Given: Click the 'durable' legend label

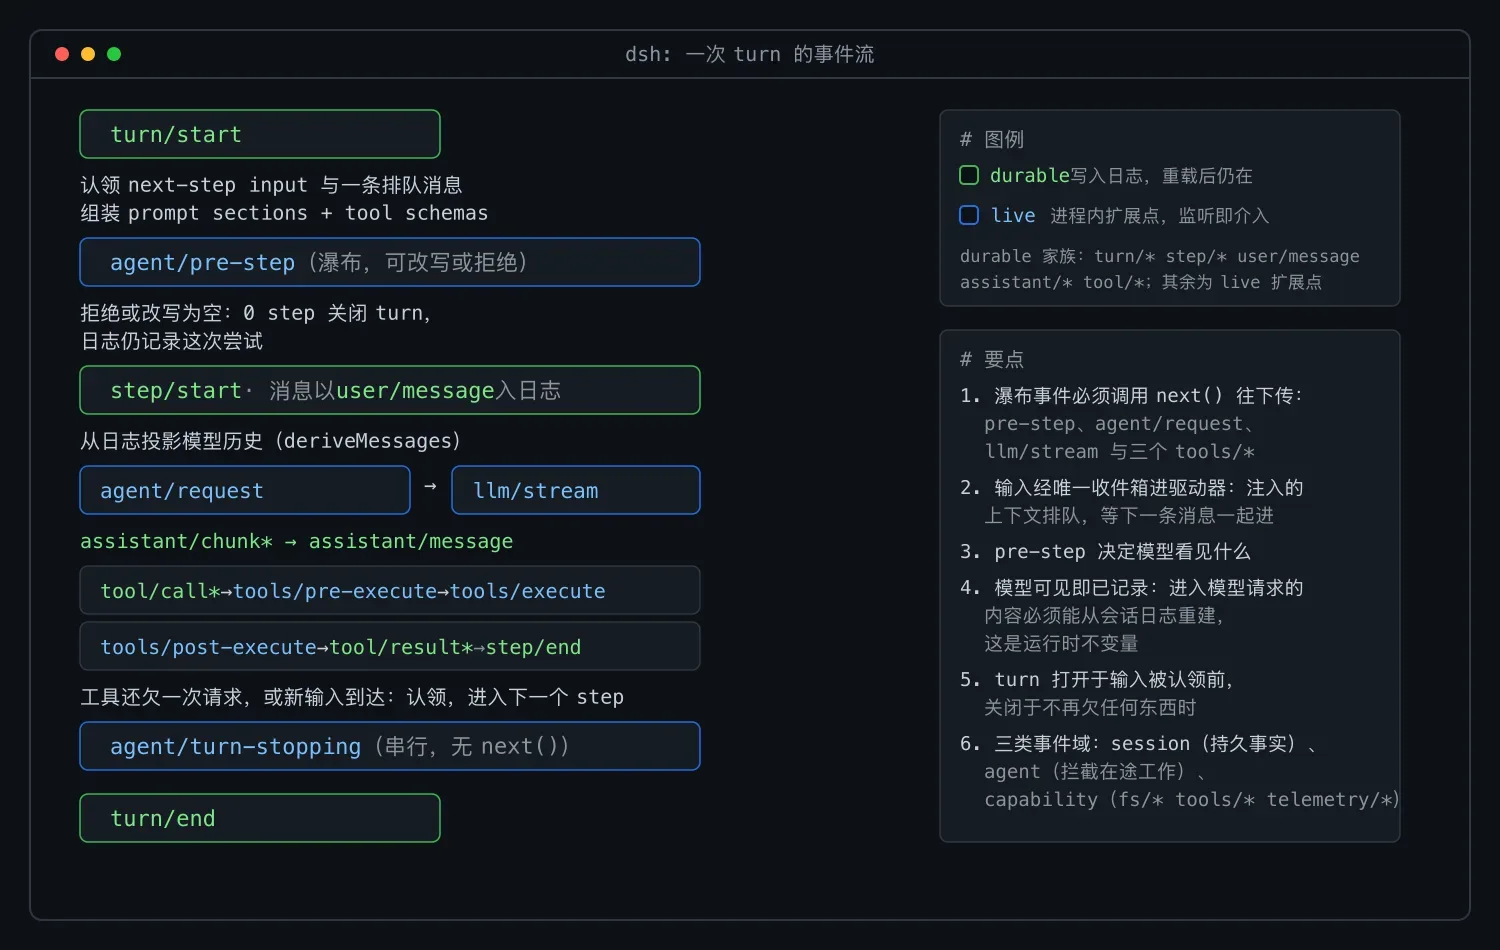Looking at the screenshot, I should point(1030,176).
